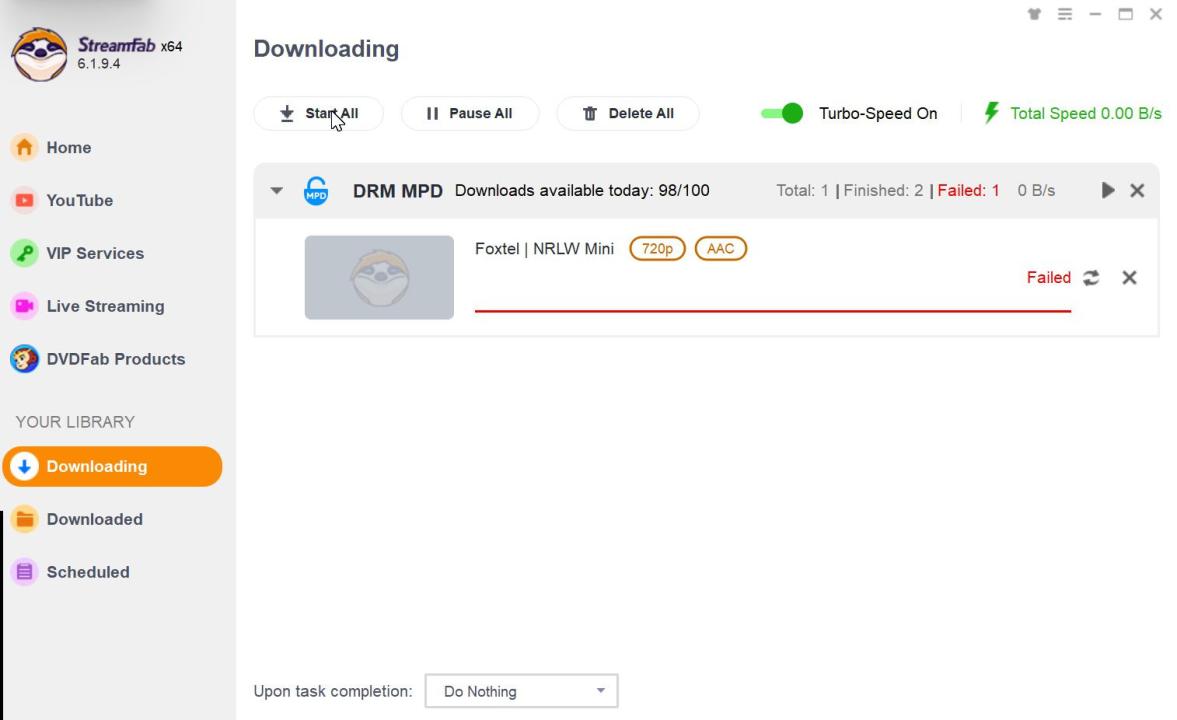1177x720 pixels.
Task: Click the Downloading arrow icon
Action: [24, 466]
